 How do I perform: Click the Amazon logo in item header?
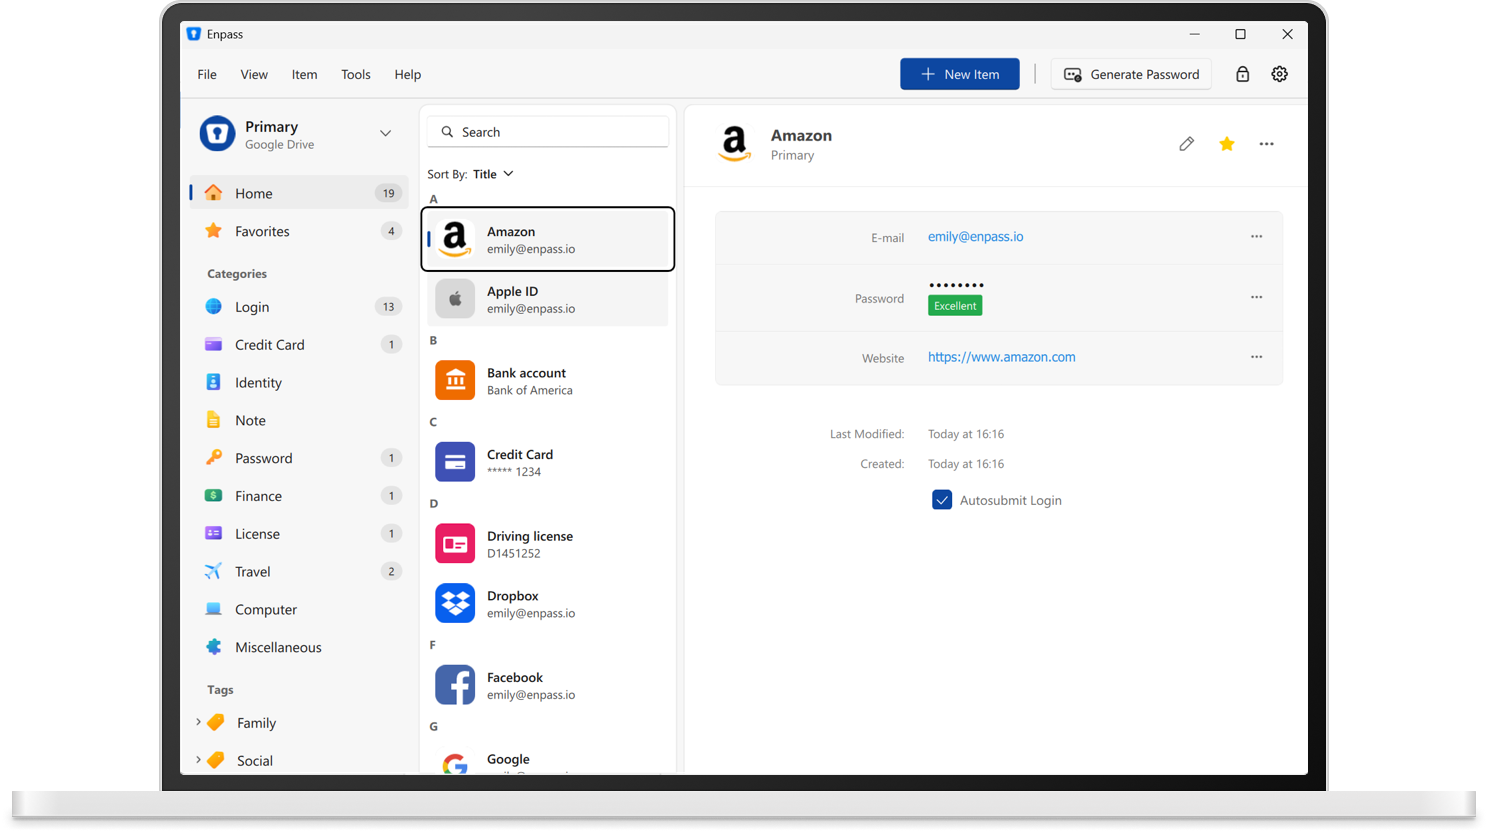click(x=735, y=144)
